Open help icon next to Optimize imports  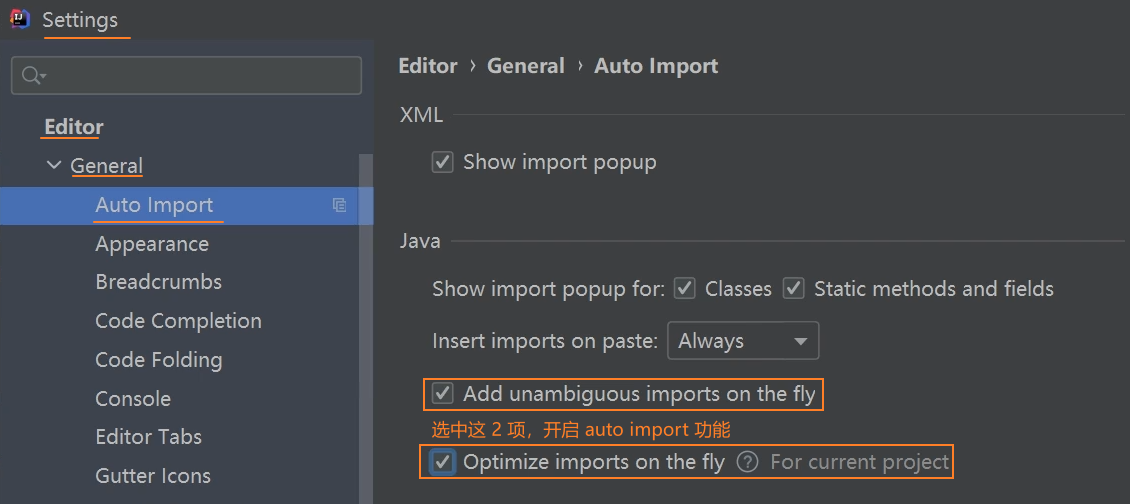[x=747, y=462]
